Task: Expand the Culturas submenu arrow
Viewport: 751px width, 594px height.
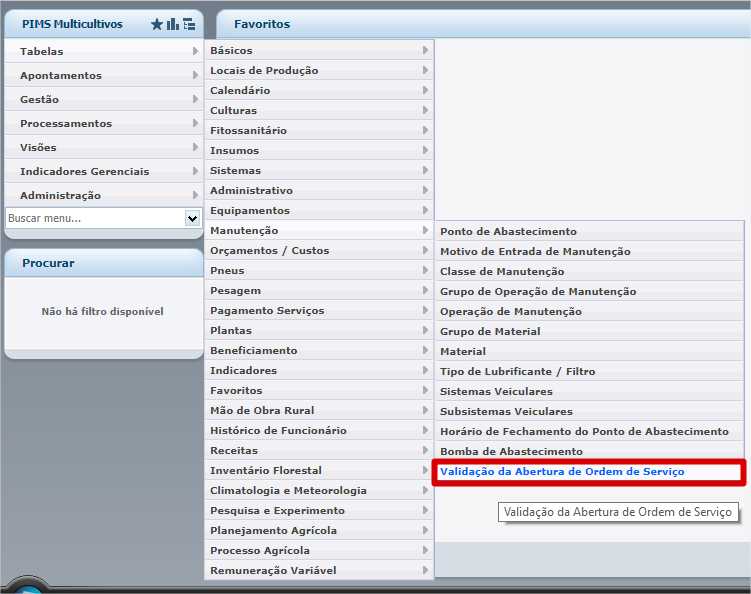Action: tap(425, 110)
